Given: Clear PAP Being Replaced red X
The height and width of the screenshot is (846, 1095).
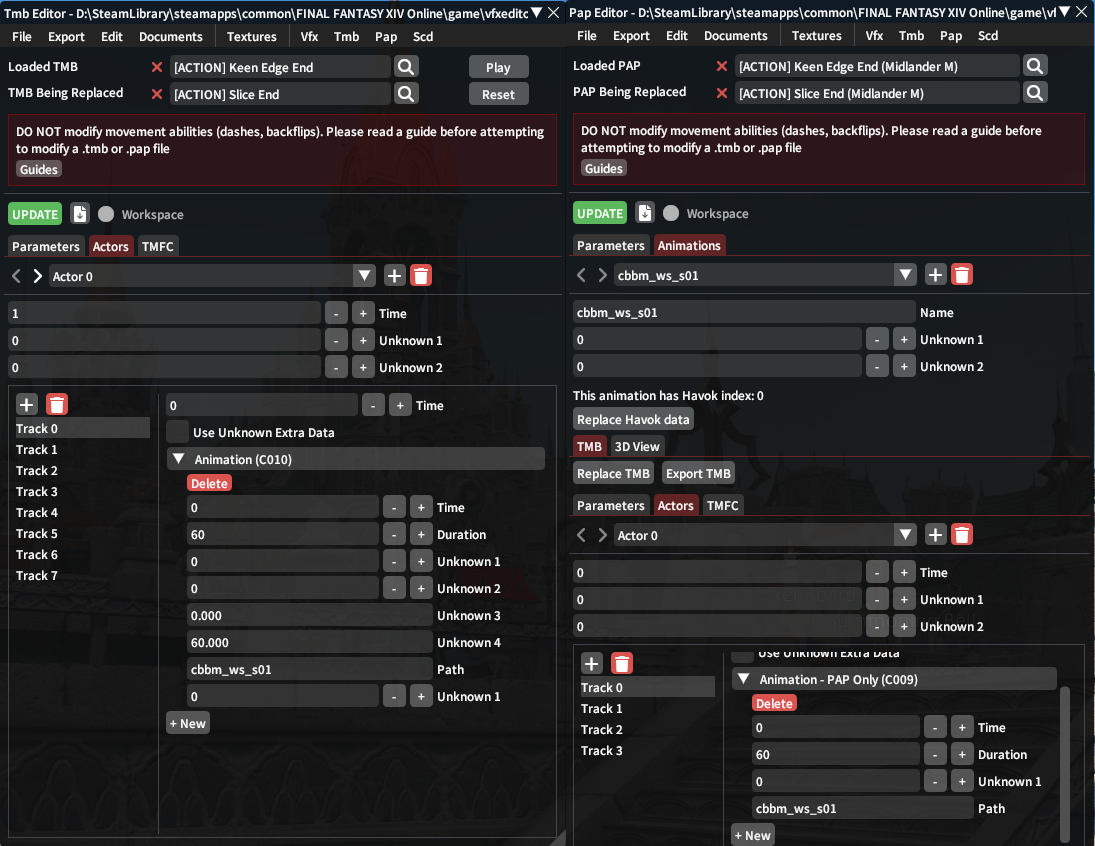Looking at the screenshot, I should (x=722, y=92).
